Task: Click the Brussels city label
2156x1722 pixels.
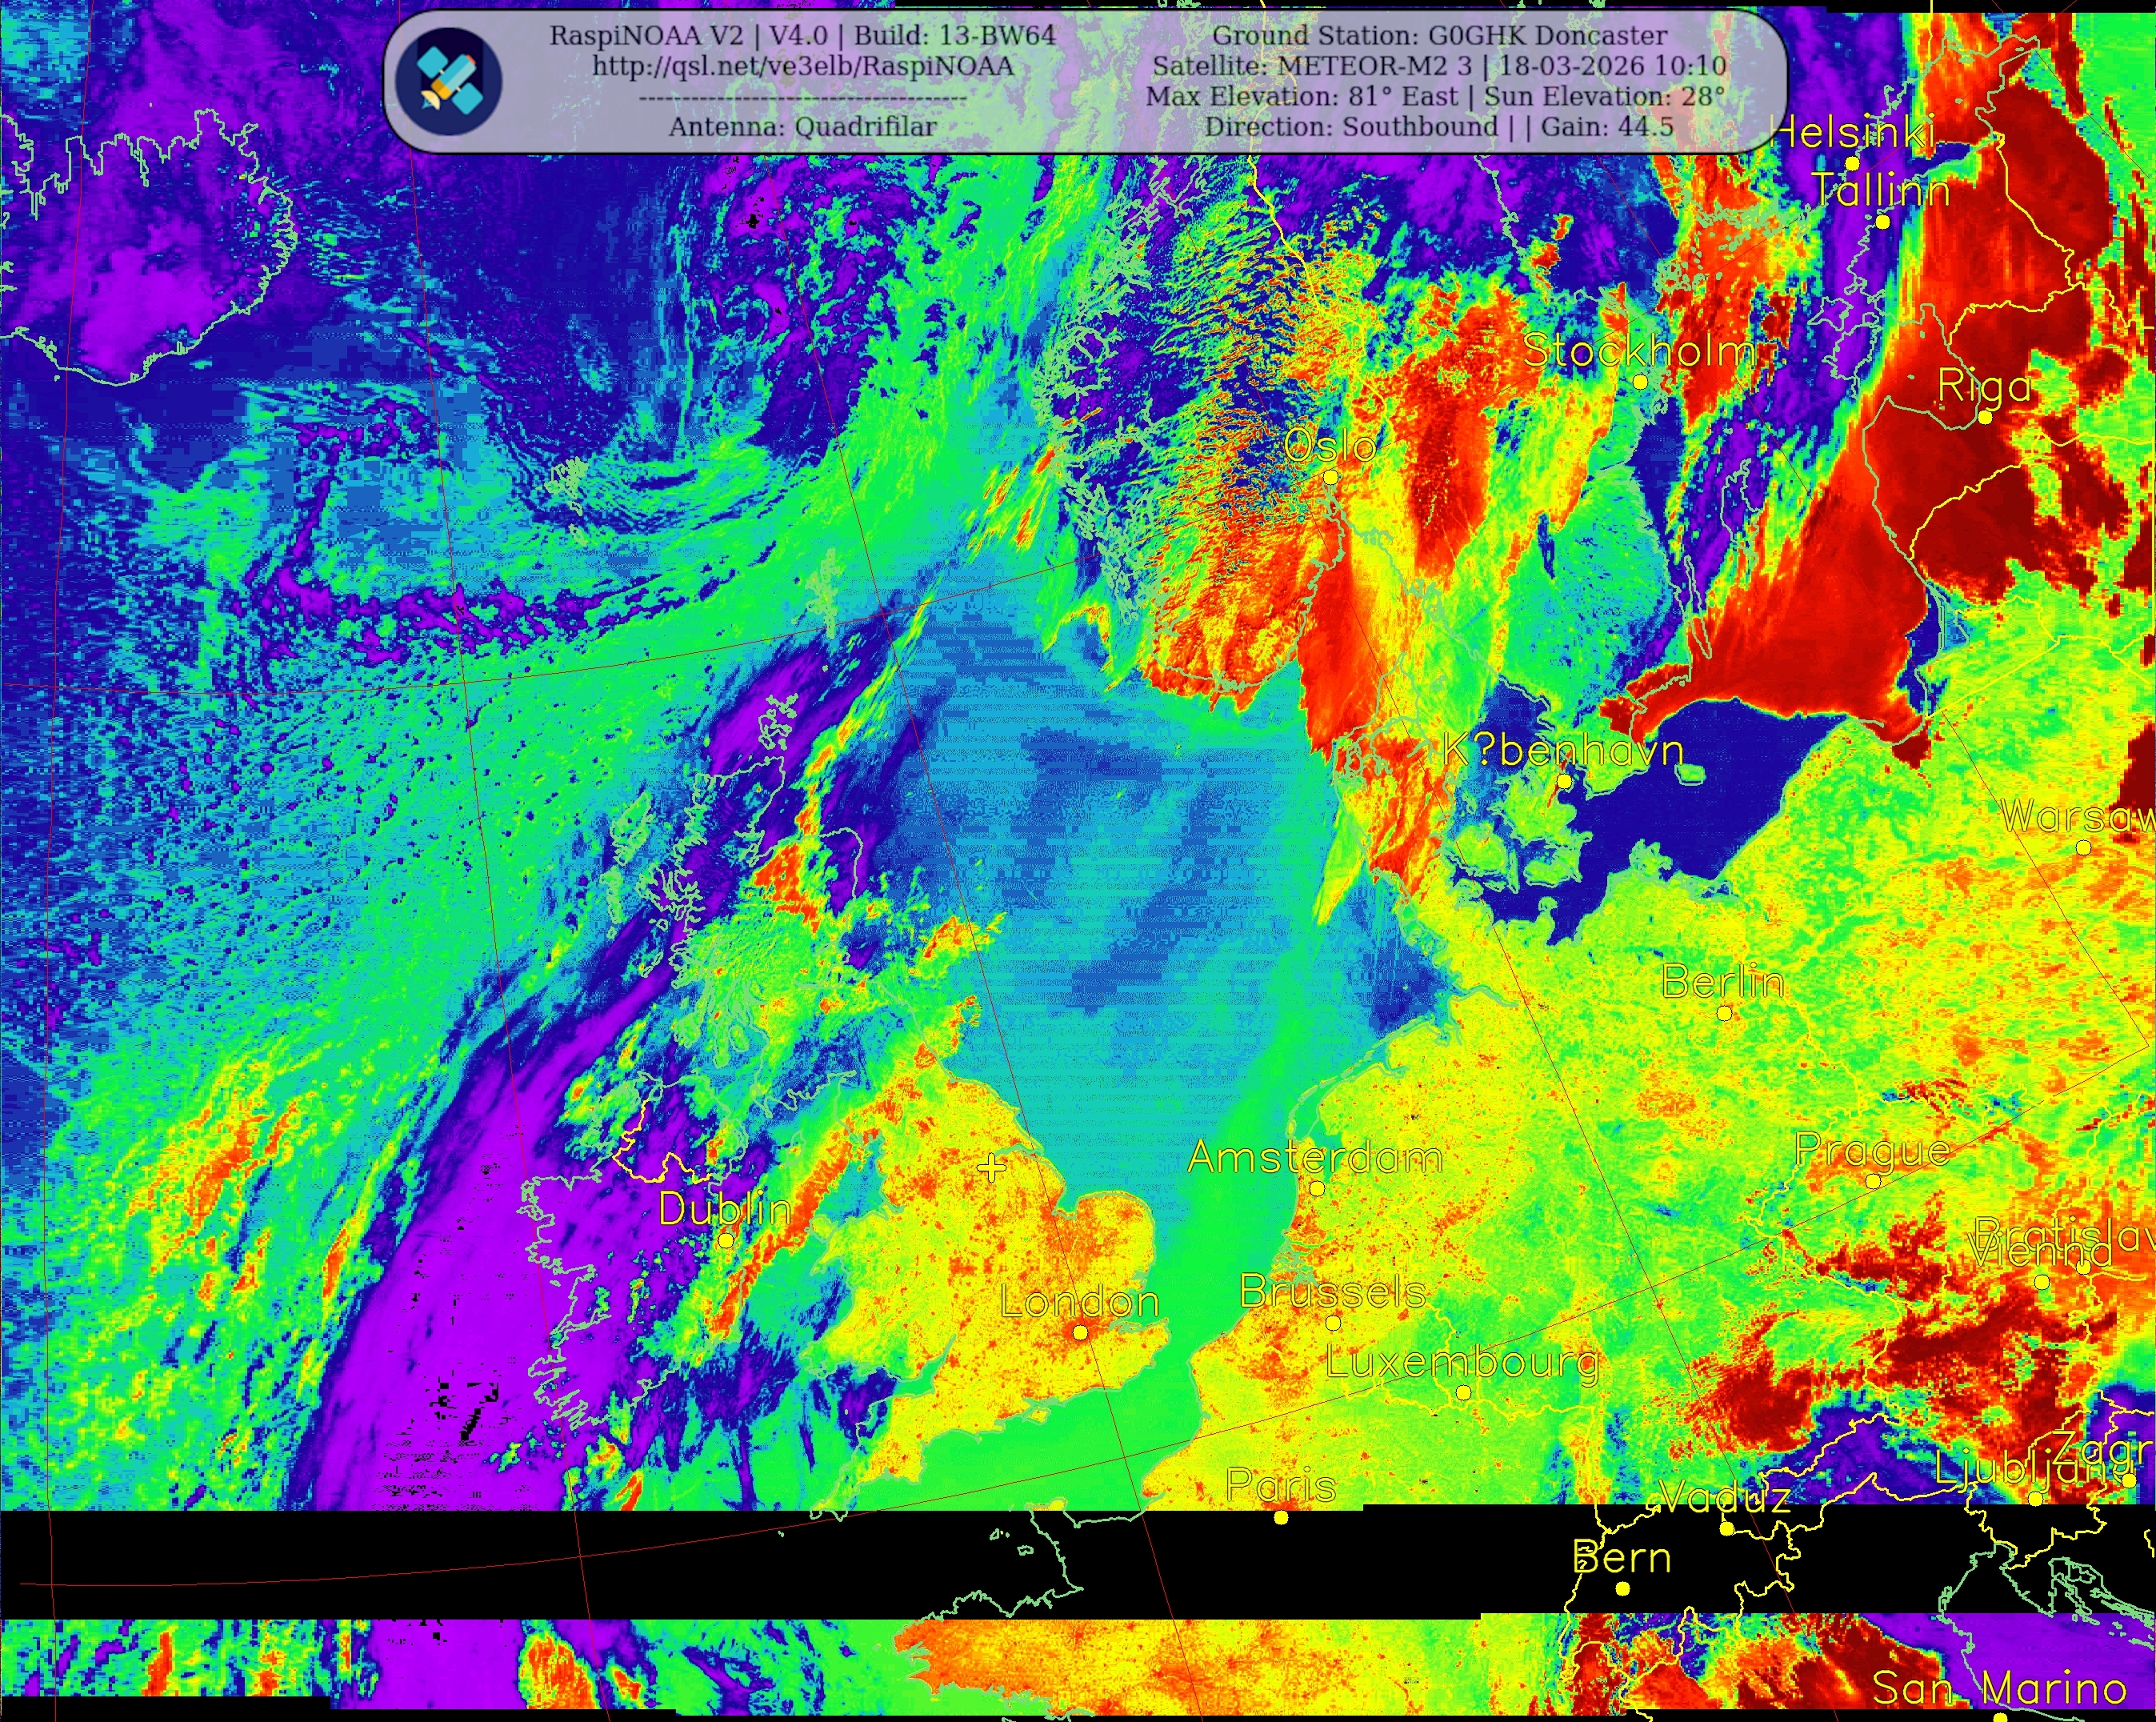Action: click(1332, 1292)
